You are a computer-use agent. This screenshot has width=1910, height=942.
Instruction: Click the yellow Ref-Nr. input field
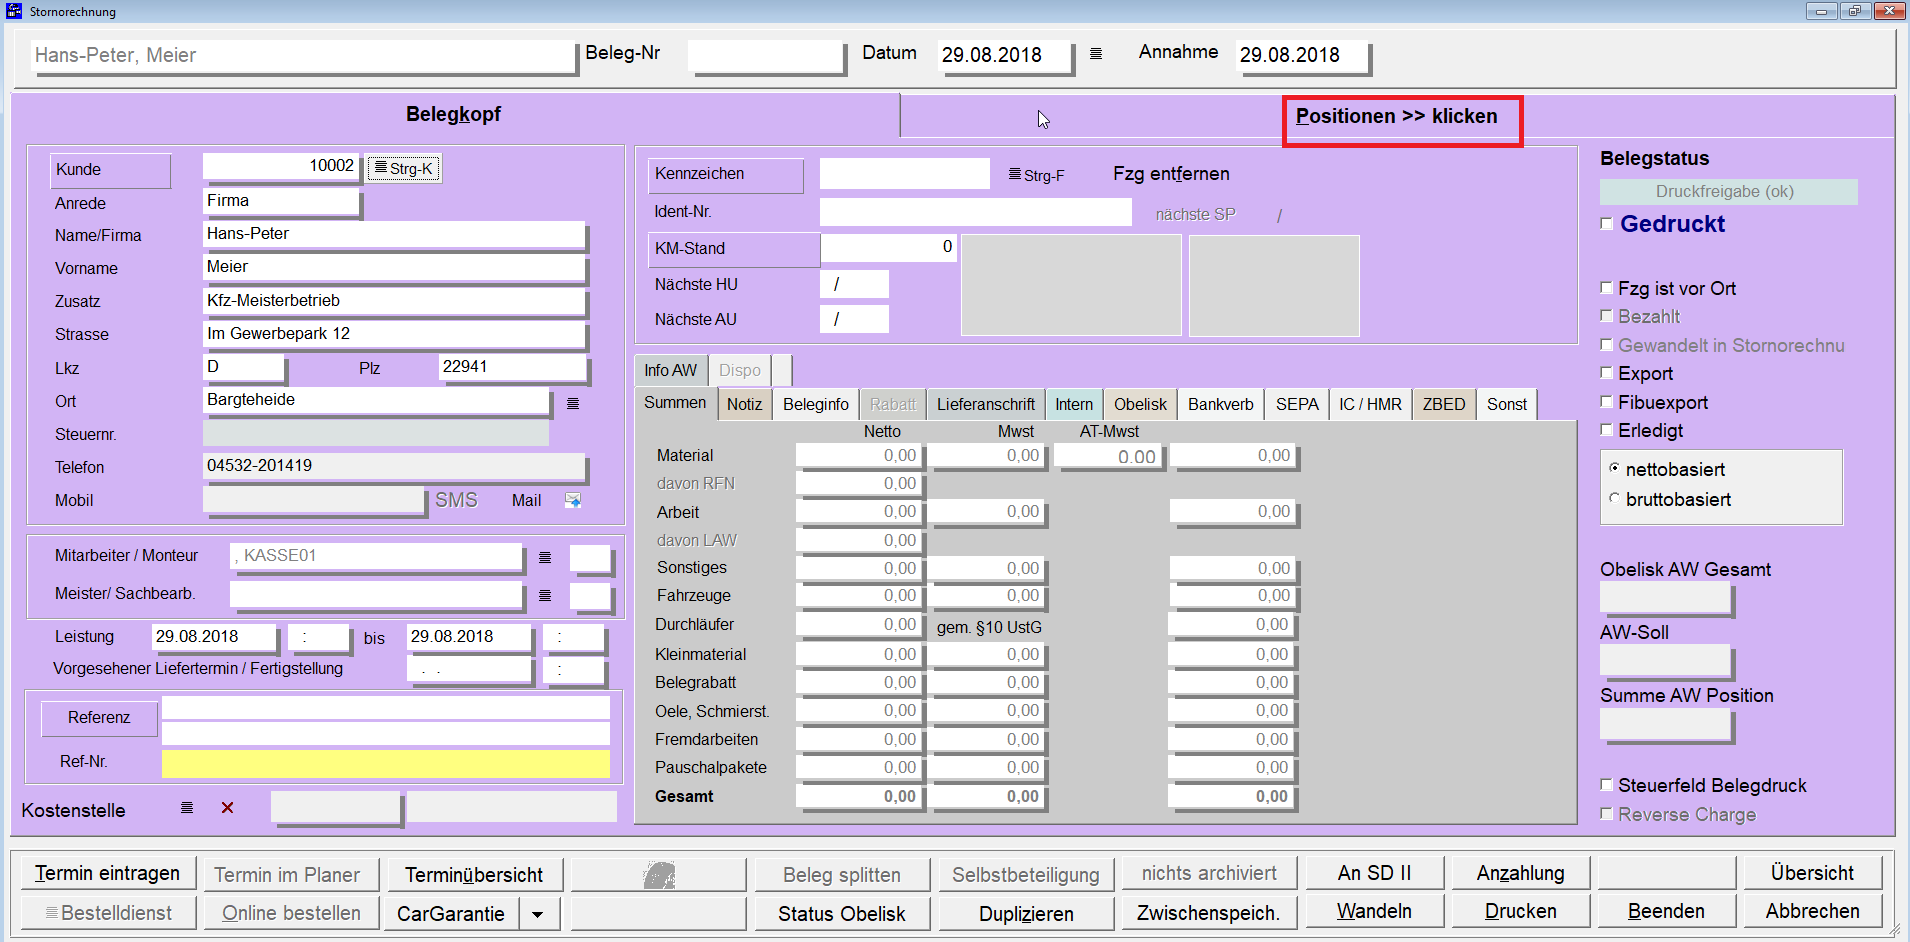(x=386, y=764)
